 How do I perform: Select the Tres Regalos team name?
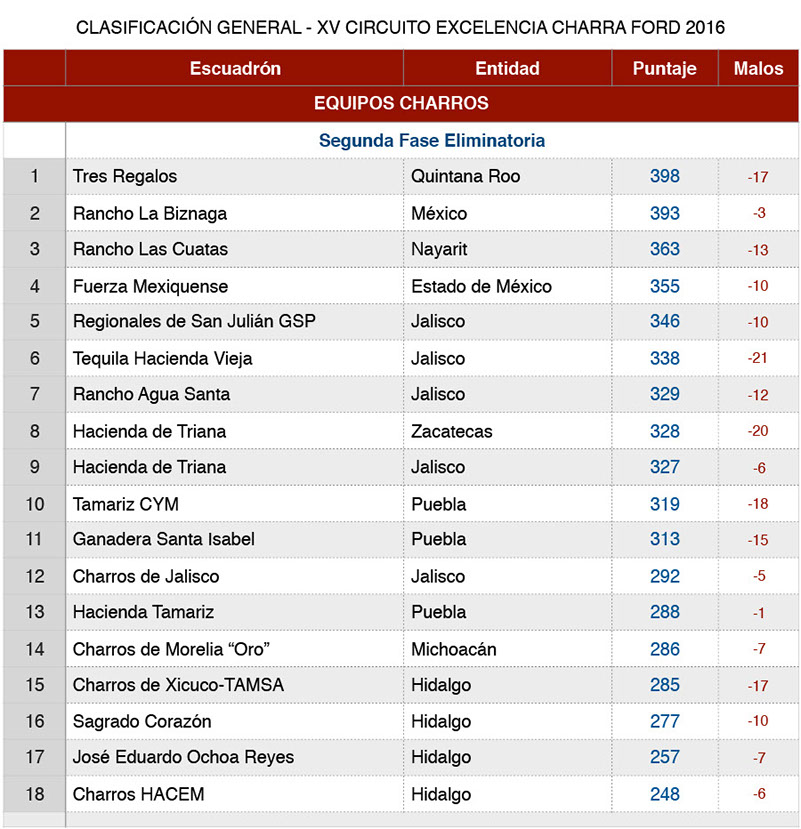(x=125, y=176)
